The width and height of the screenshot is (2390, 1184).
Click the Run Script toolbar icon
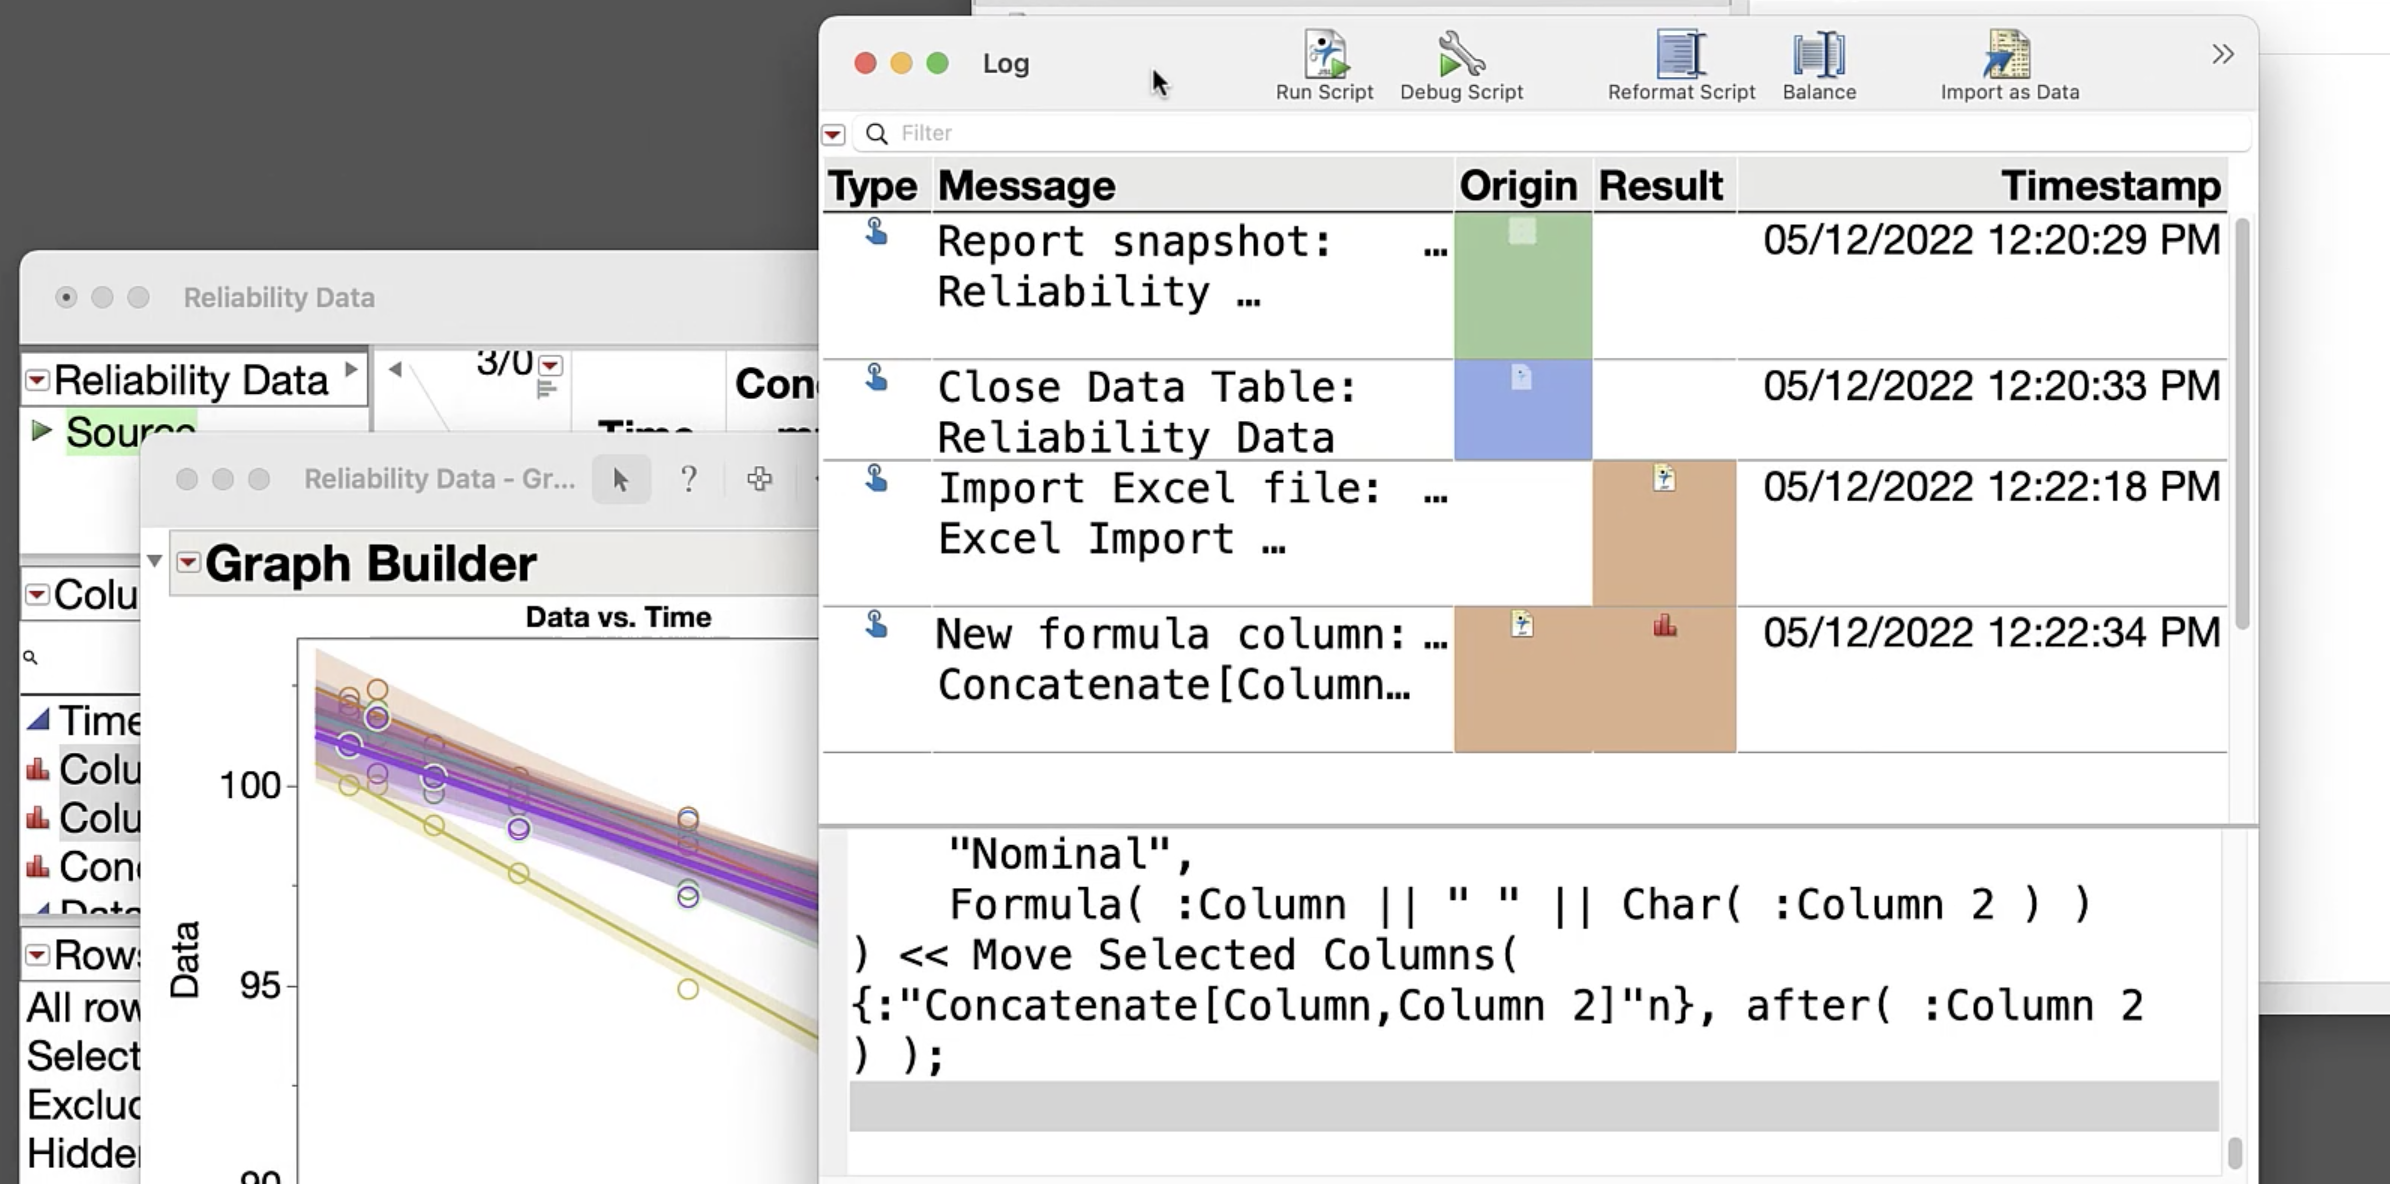[1324, 55]
